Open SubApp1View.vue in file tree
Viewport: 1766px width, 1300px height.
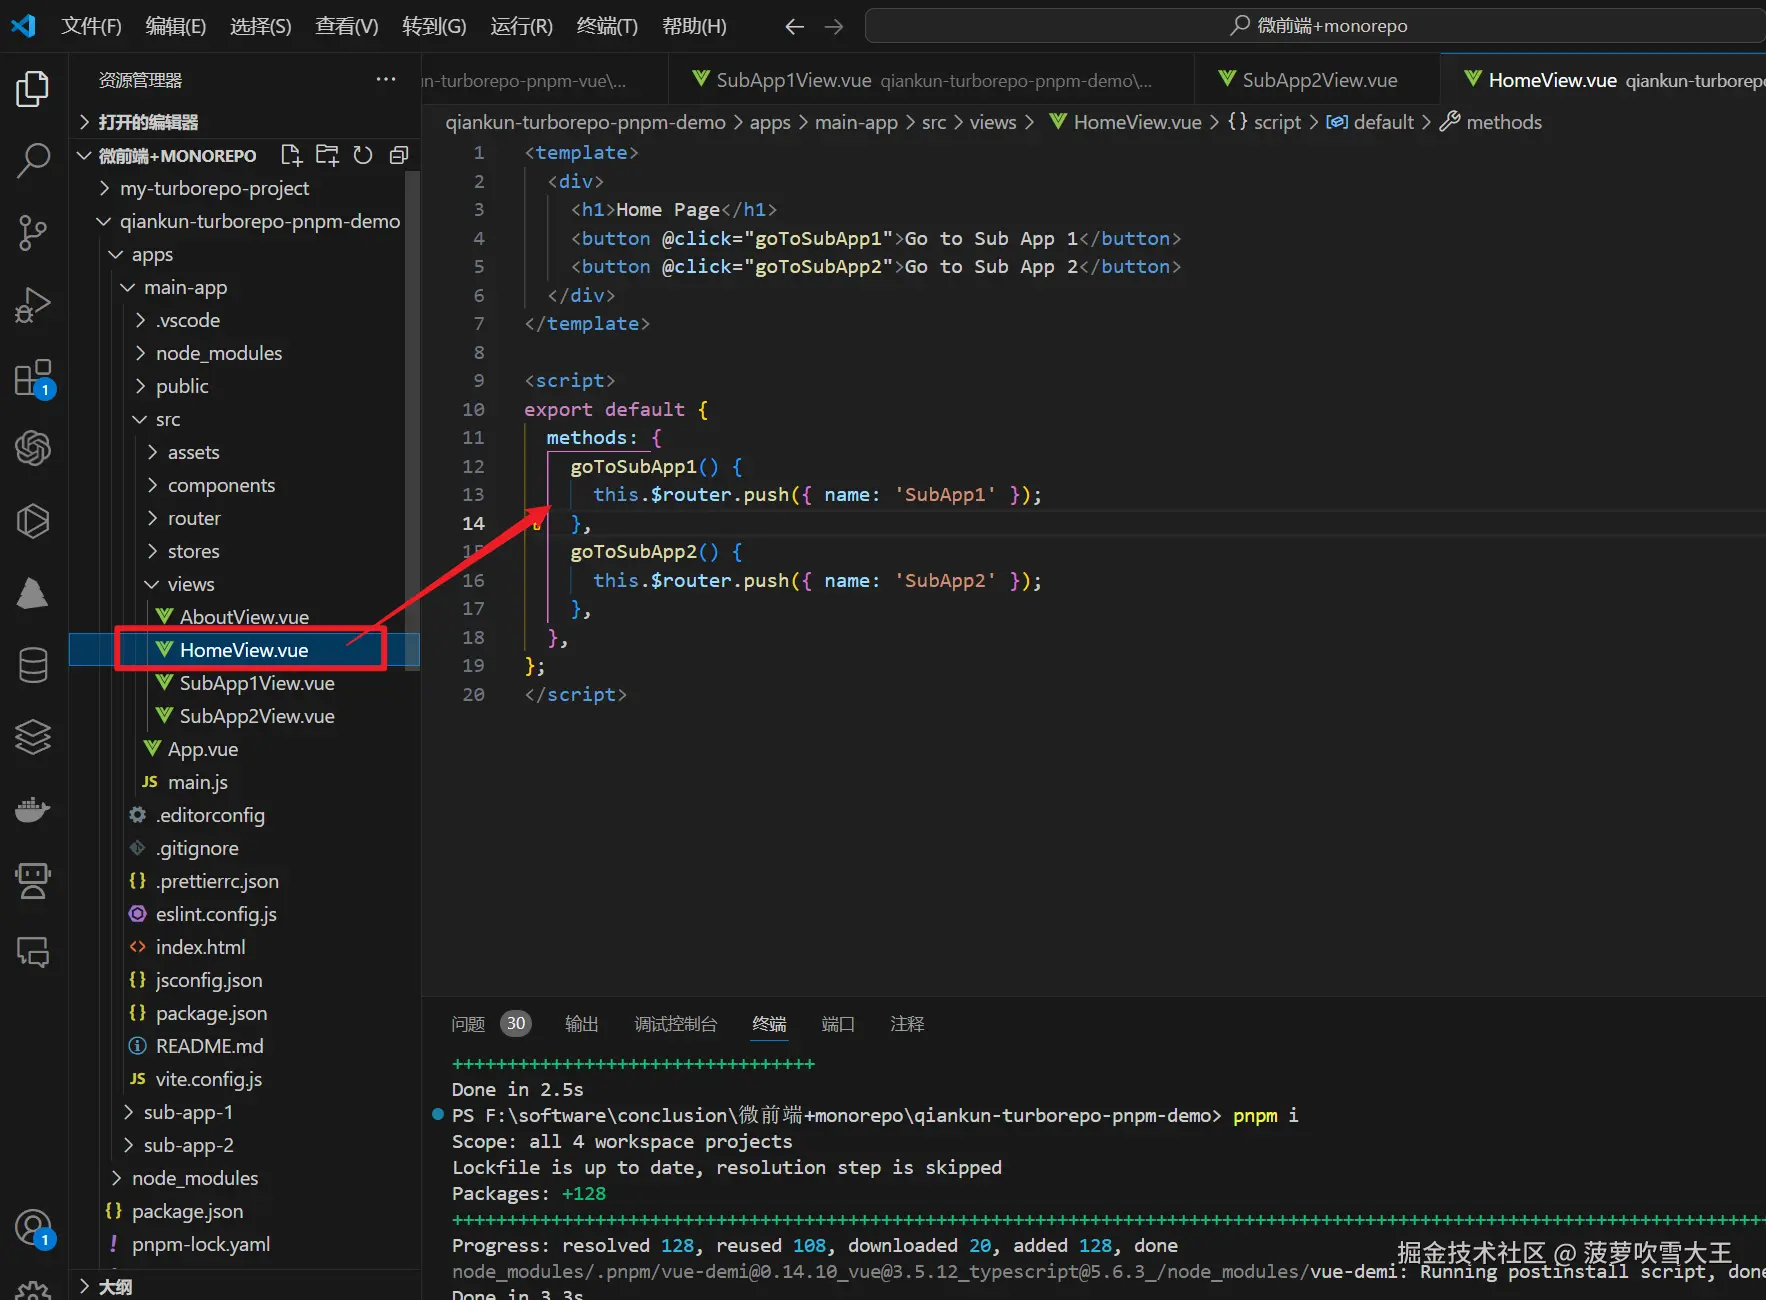tap(256, 683)
